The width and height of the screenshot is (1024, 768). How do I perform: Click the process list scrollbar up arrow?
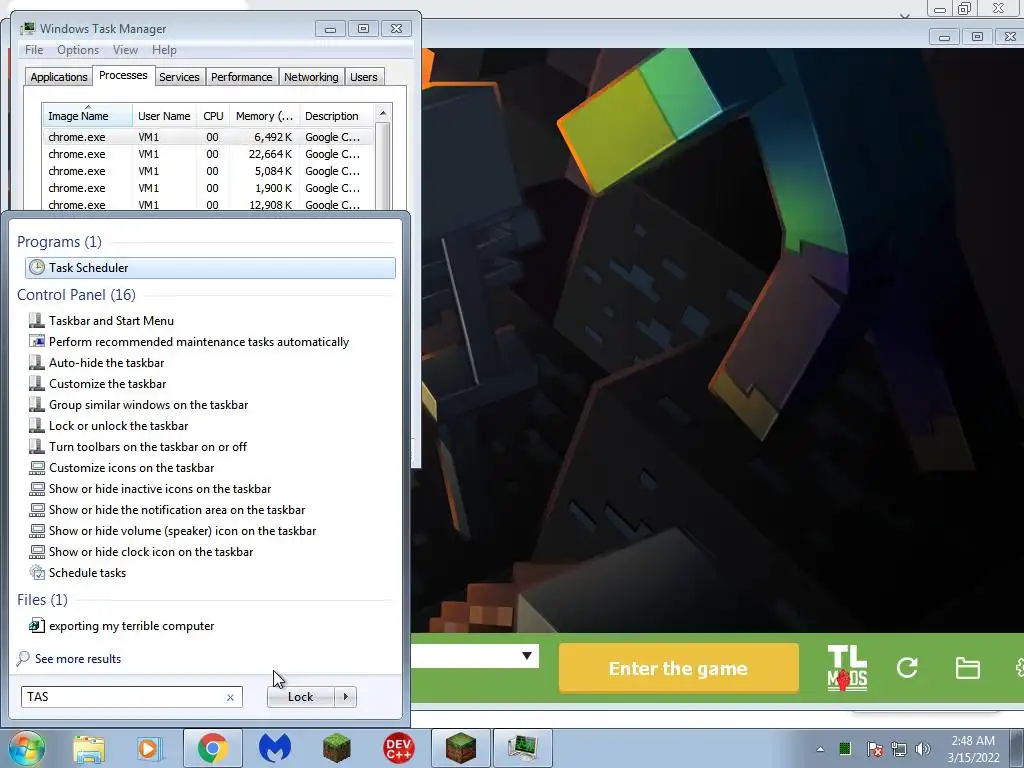click(383, 113)
